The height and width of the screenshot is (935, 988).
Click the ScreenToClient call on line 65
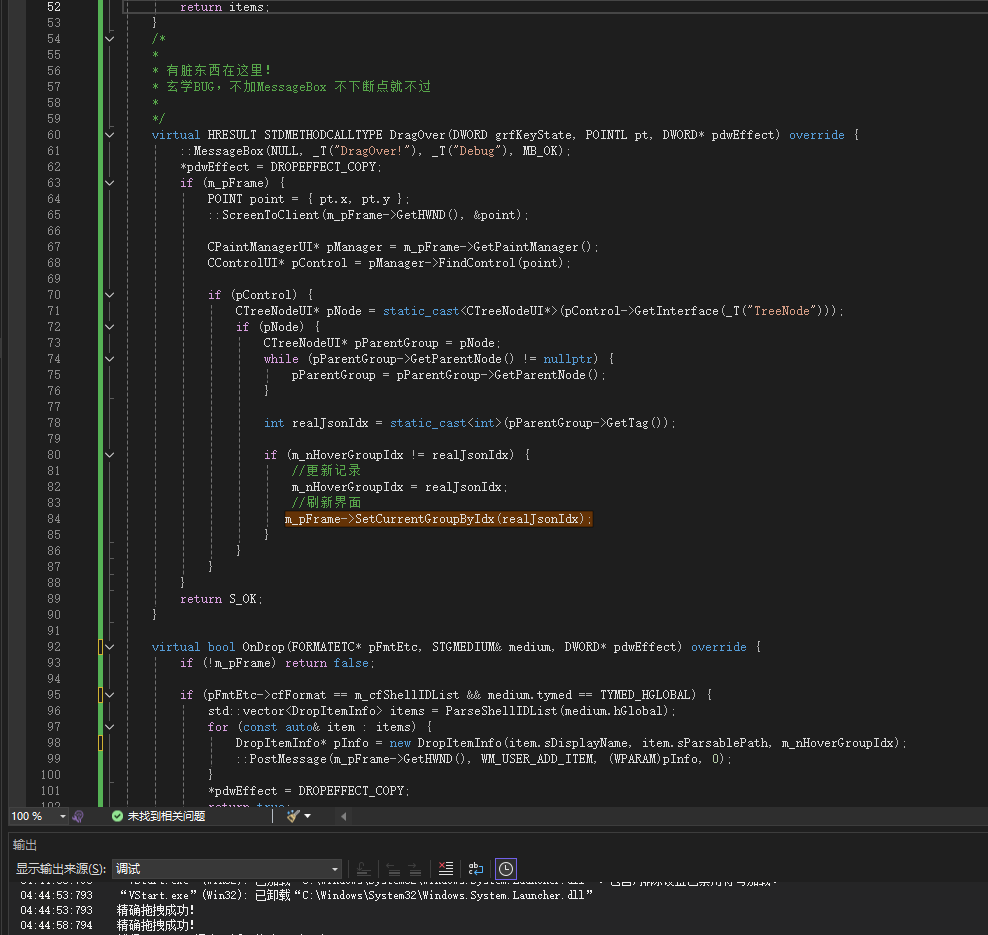(x=368, y=215)
